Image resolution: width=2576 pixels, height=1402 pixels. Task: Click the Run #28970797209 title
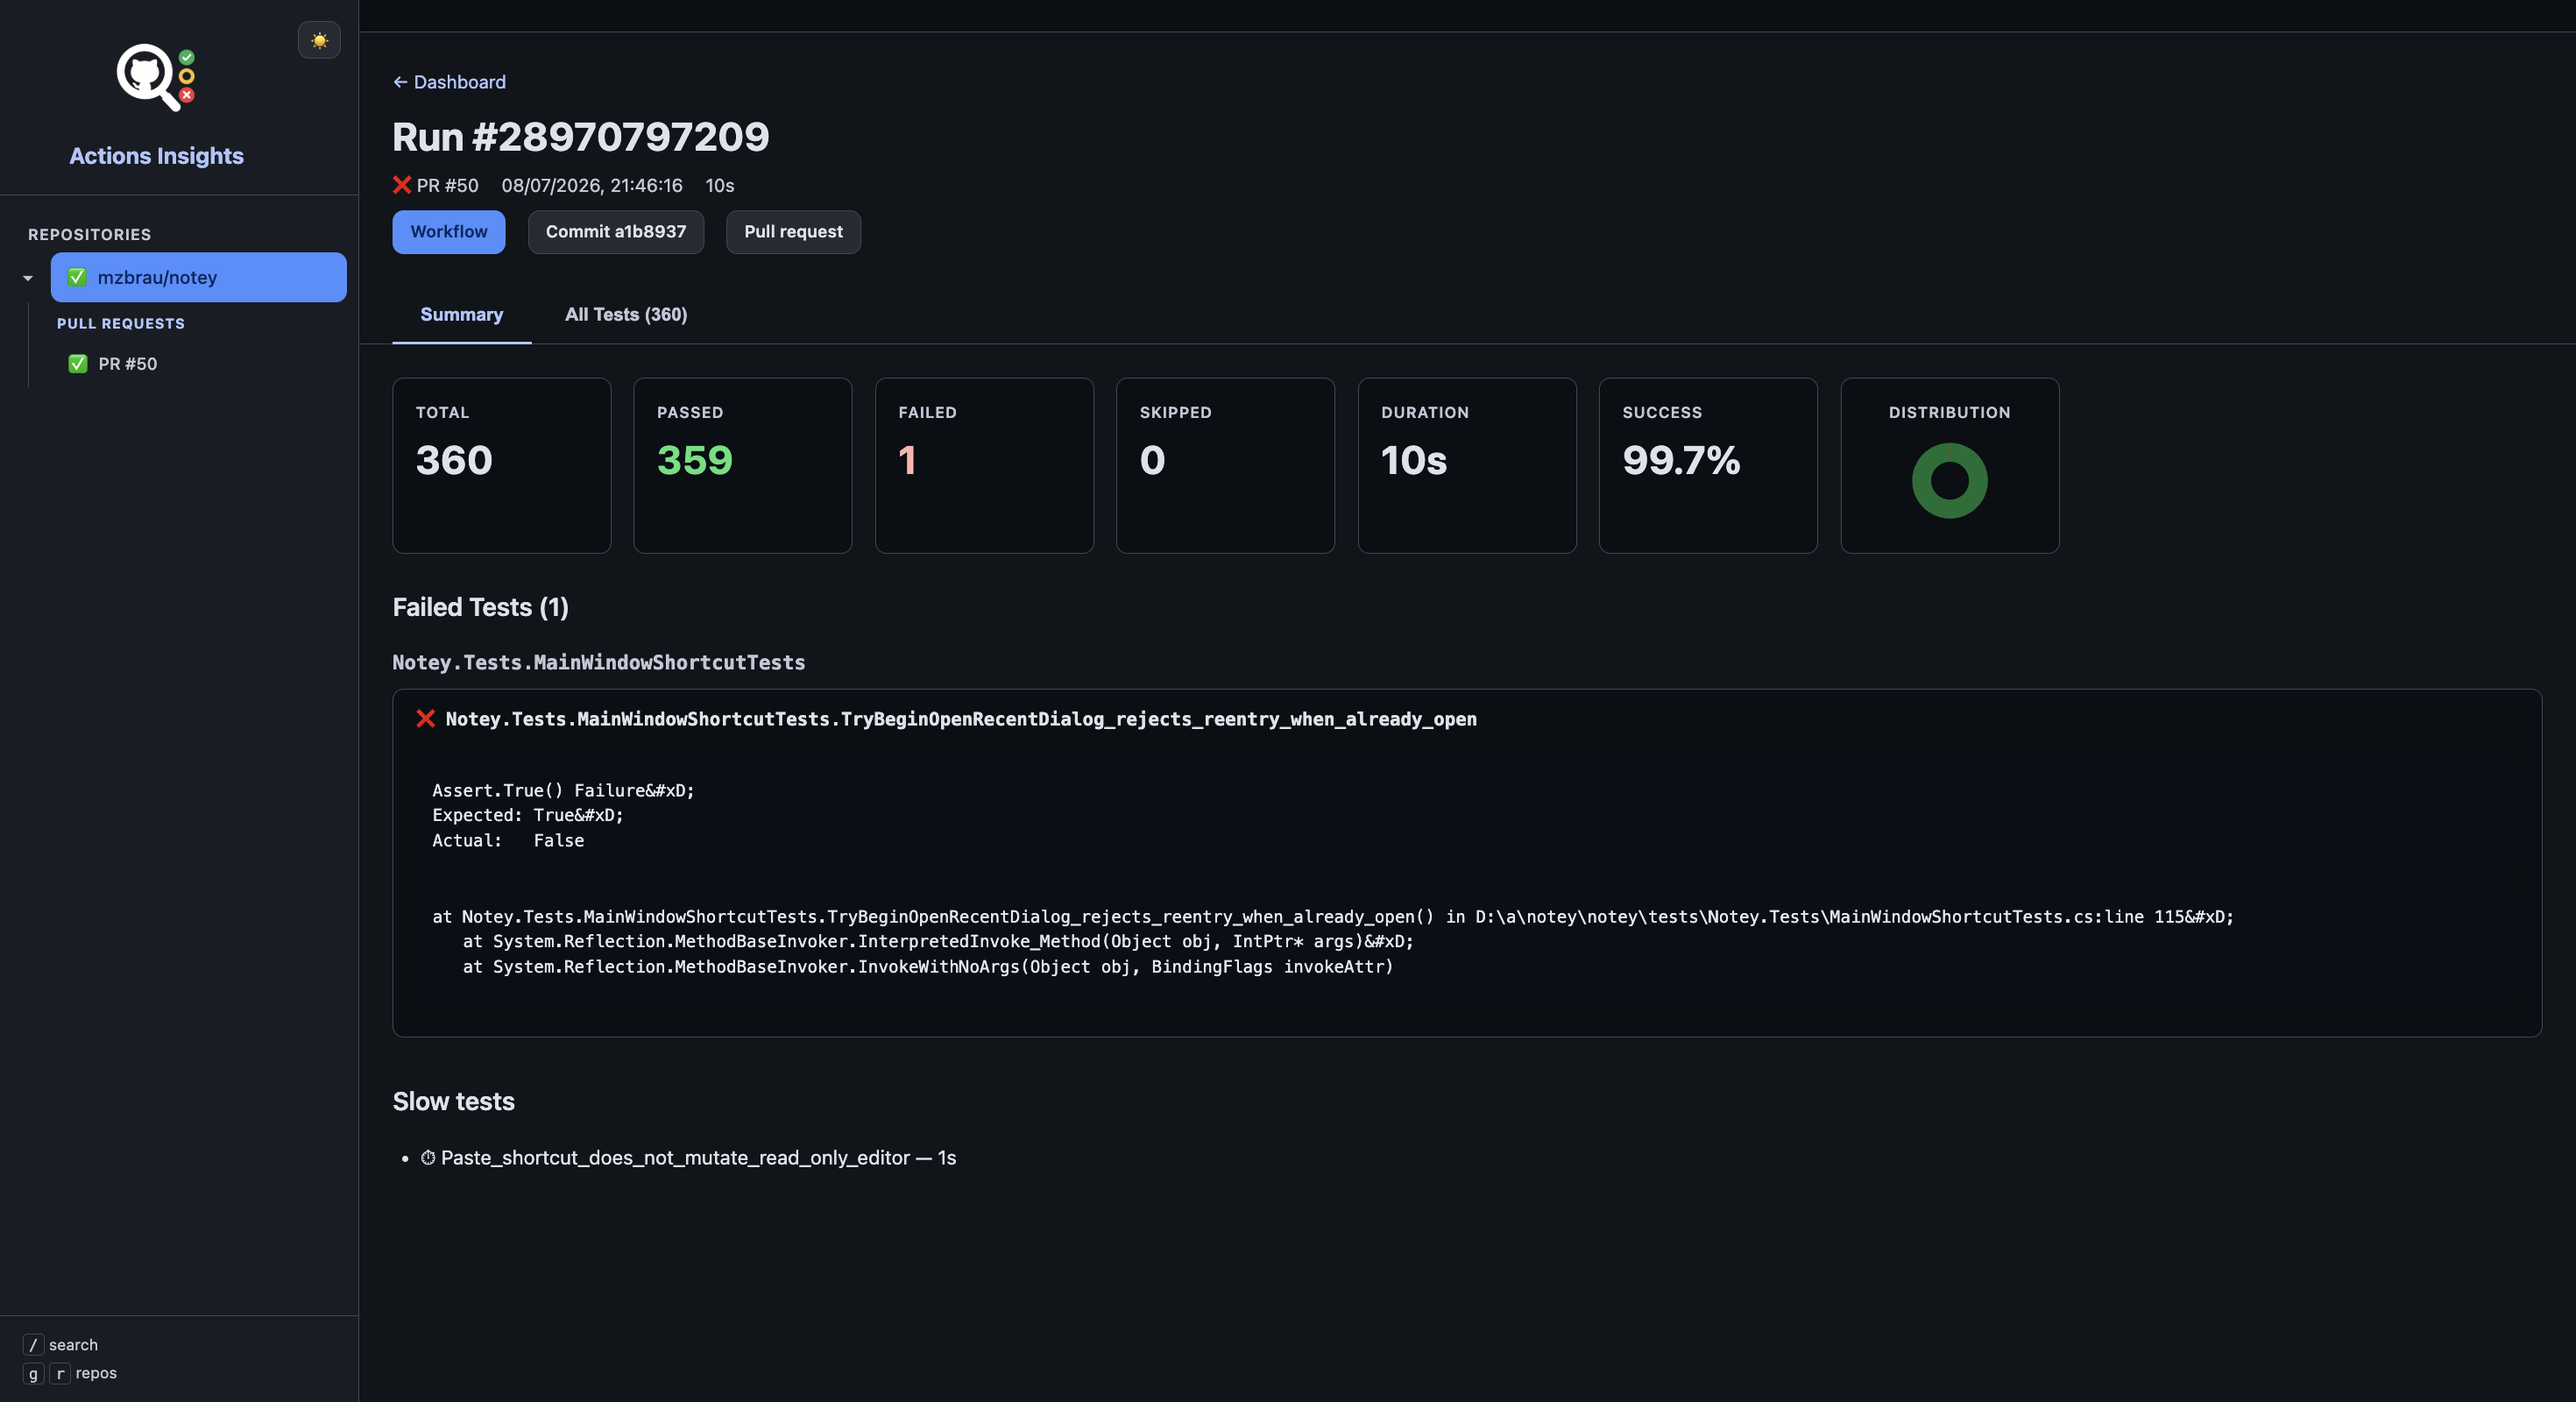581,137
